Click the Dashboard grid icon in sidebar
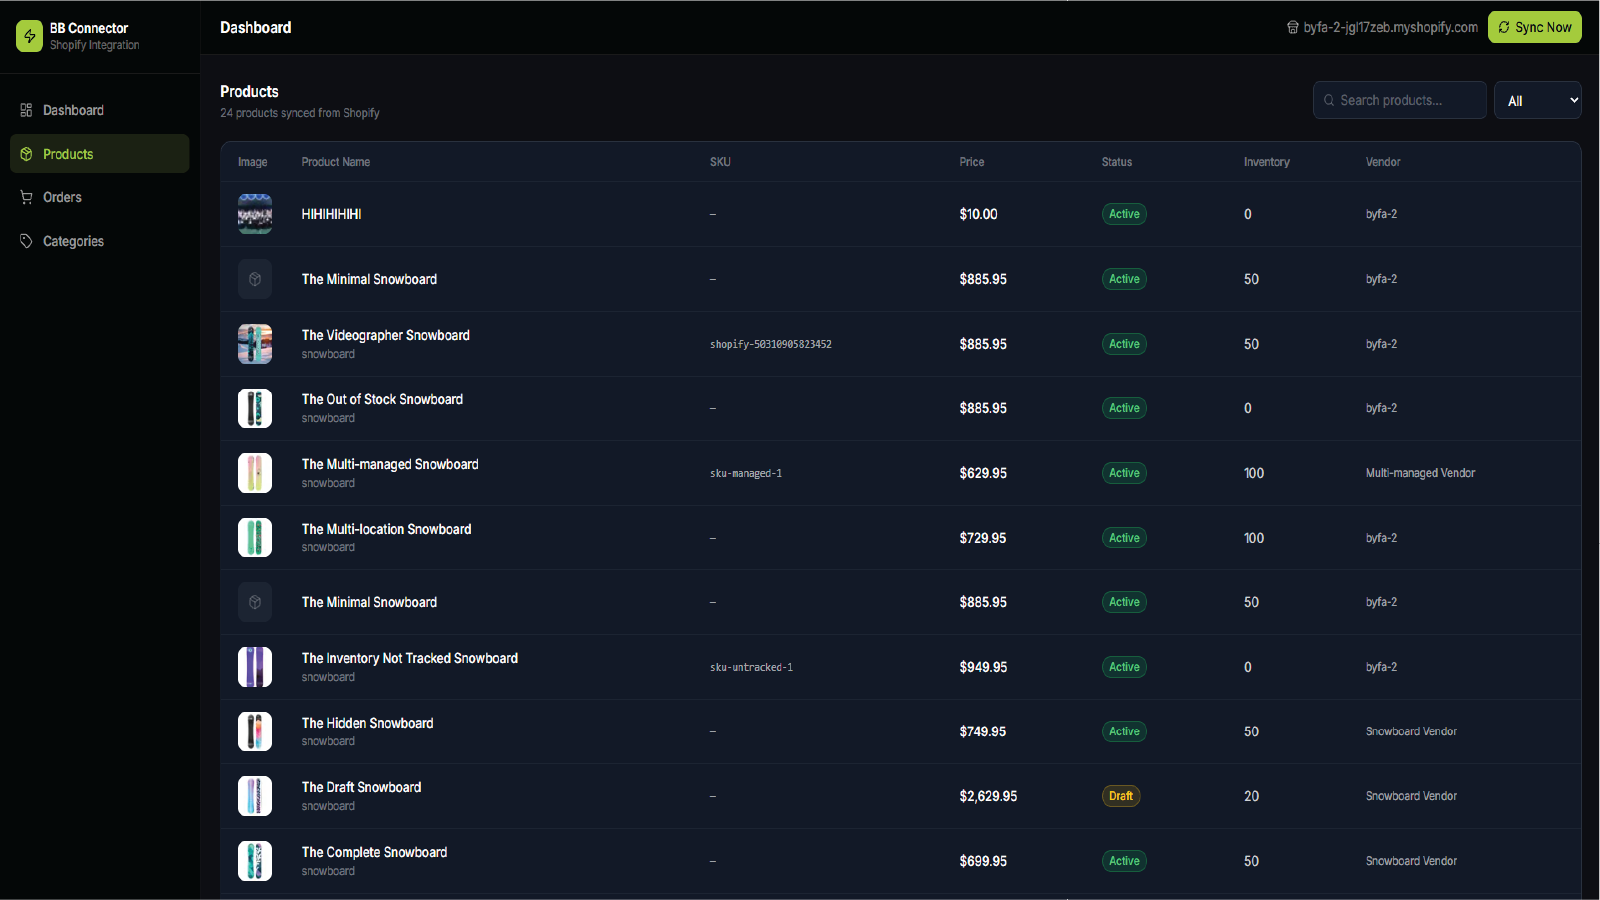1600x900 pixels. [x=26, y=110]
